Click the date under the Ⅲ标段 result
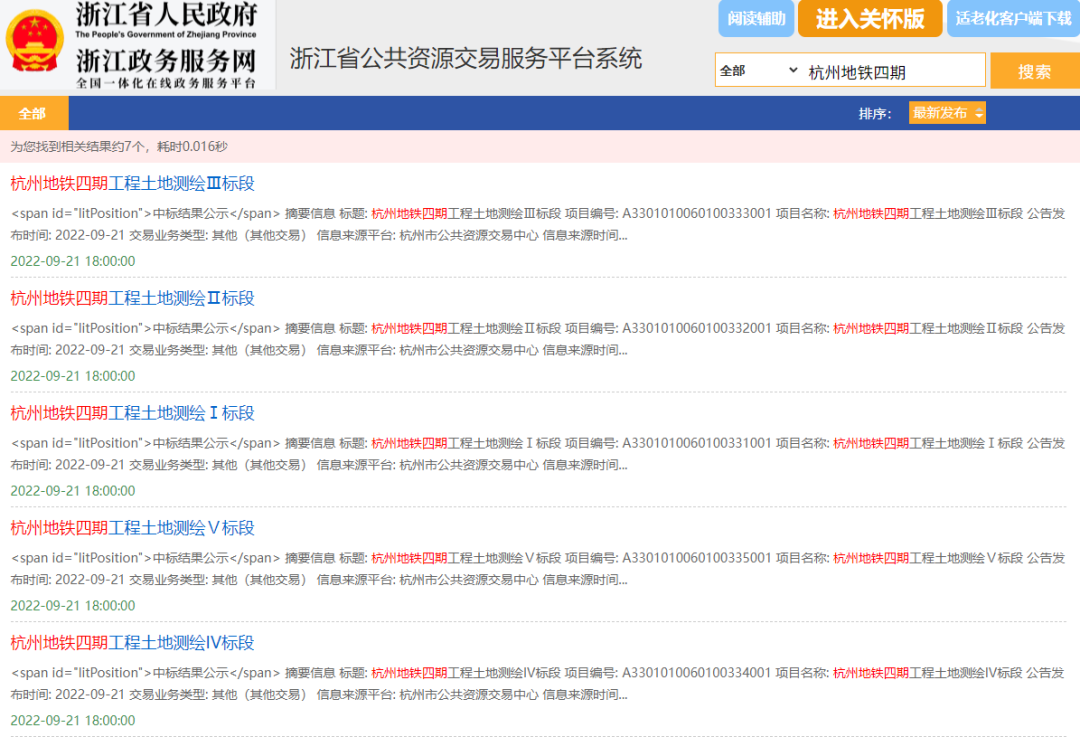Screen dimensions: 1080x737 73,261
